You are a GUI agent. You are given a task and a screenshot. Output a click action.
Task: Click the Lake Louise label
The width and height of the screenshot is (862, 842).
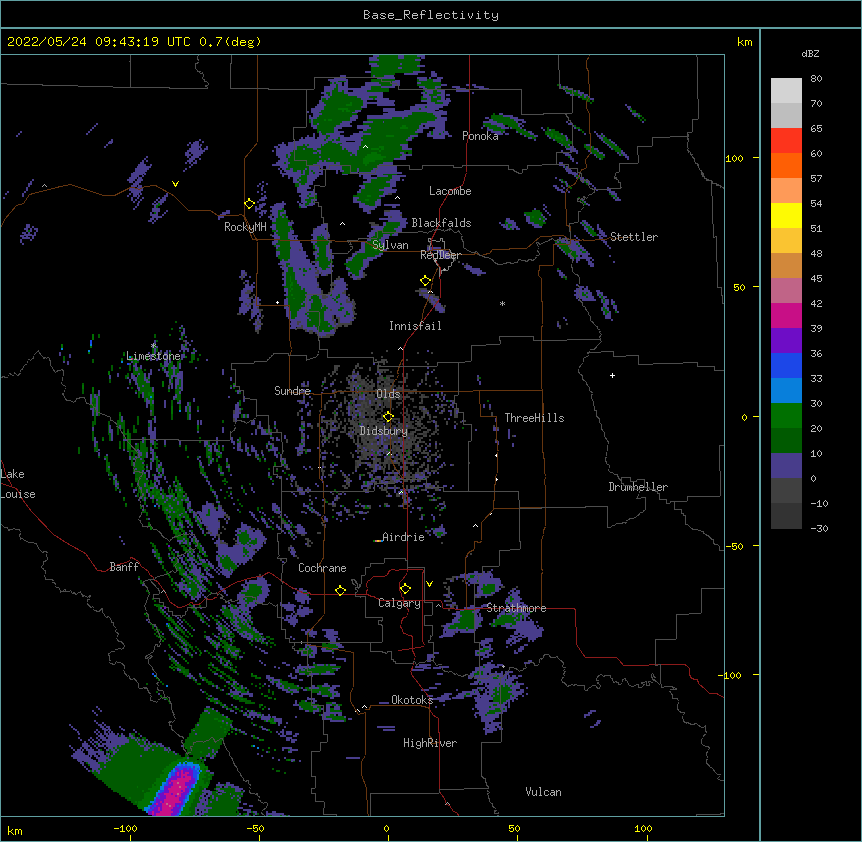pos(18,484)
